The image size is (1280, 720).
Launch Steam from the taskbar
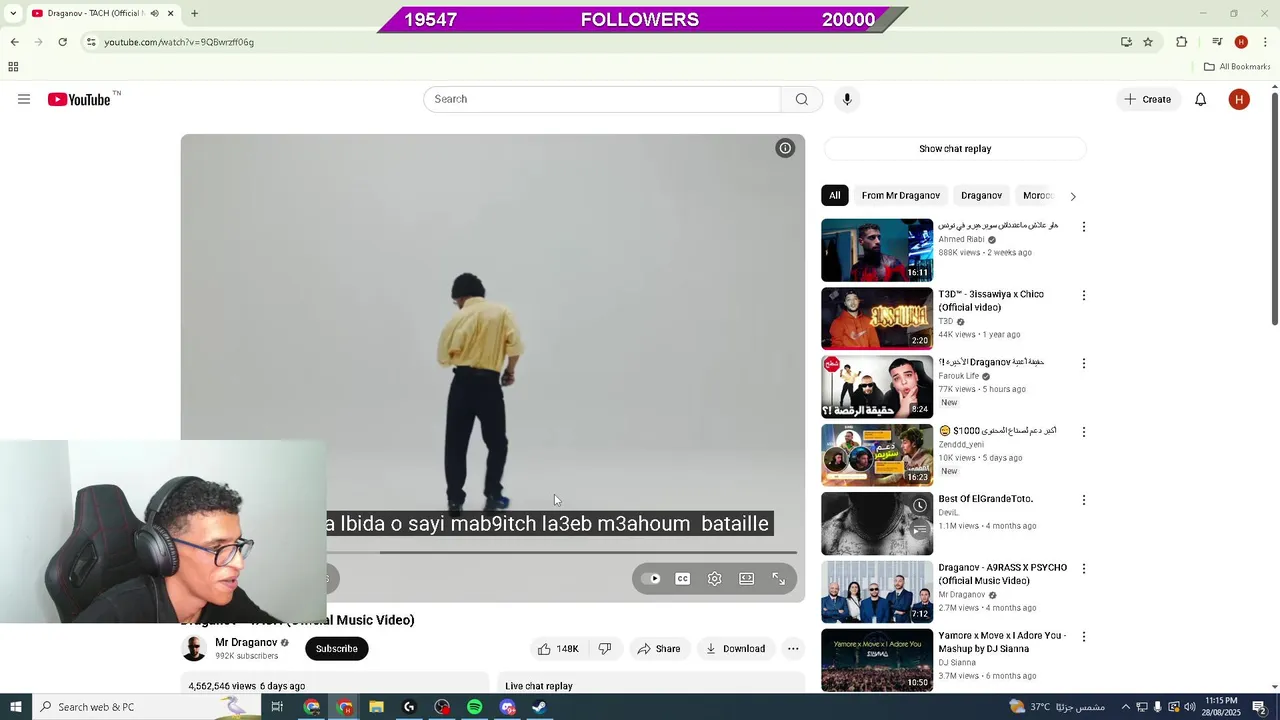(x=539, y=707)
